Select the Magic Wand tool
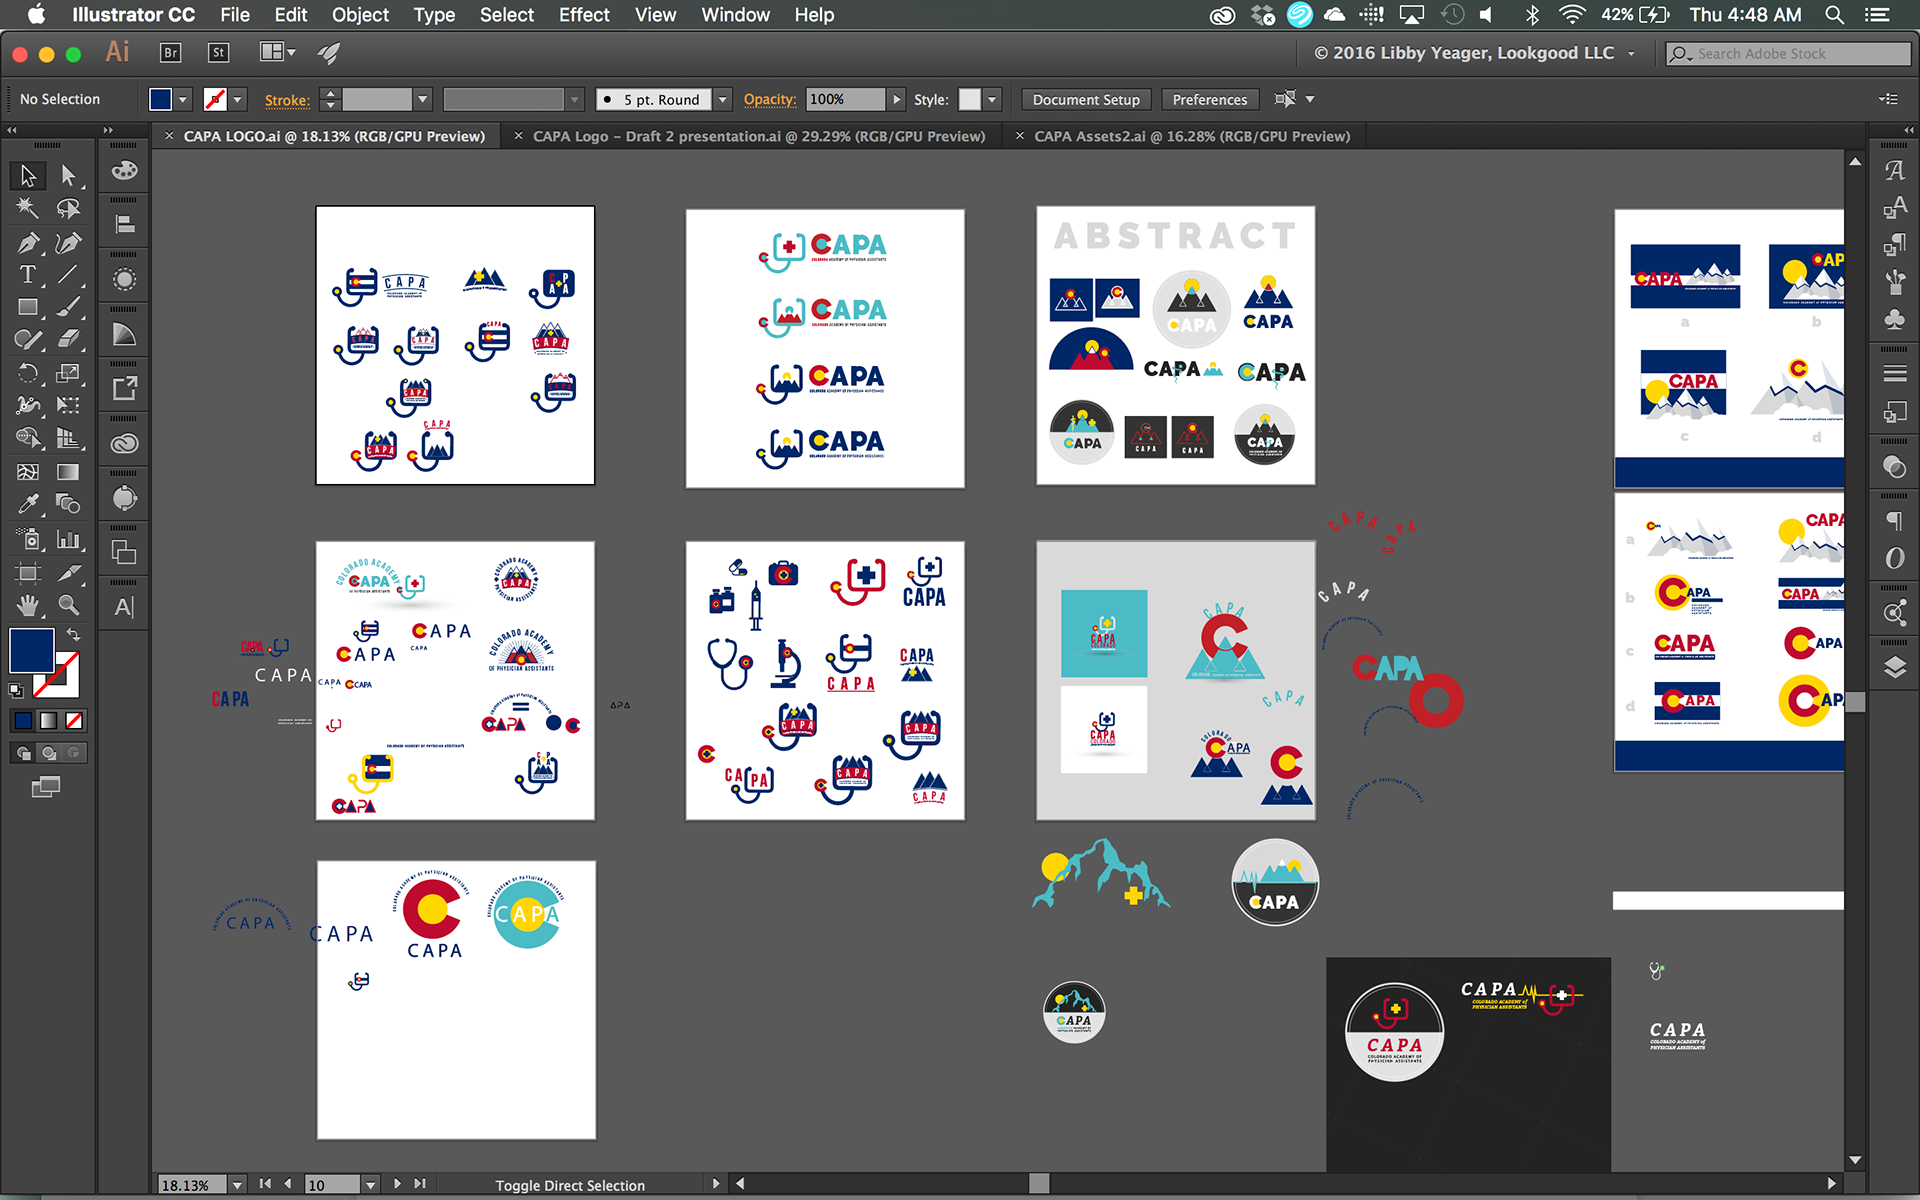The height and width of the screenshot is (1200, 1920). point(27,208)
